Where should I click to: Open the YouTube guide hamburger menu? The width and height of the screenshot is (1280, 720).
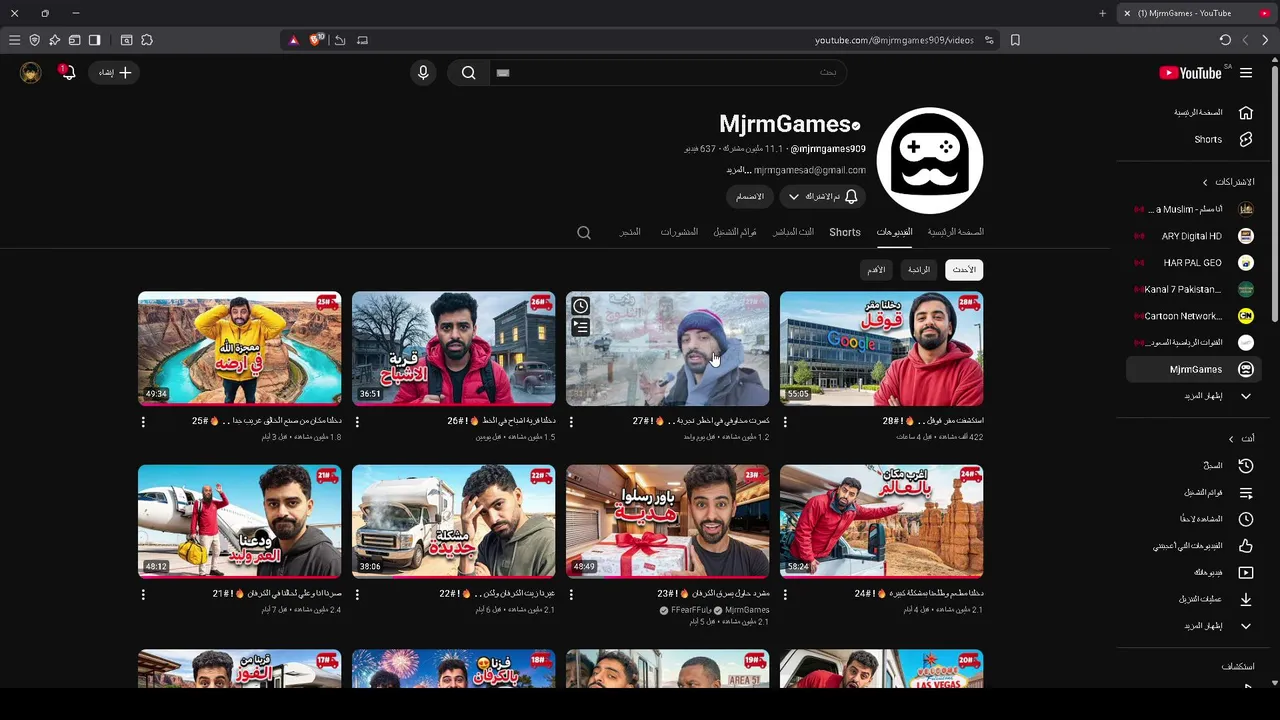coord(1246,73)
